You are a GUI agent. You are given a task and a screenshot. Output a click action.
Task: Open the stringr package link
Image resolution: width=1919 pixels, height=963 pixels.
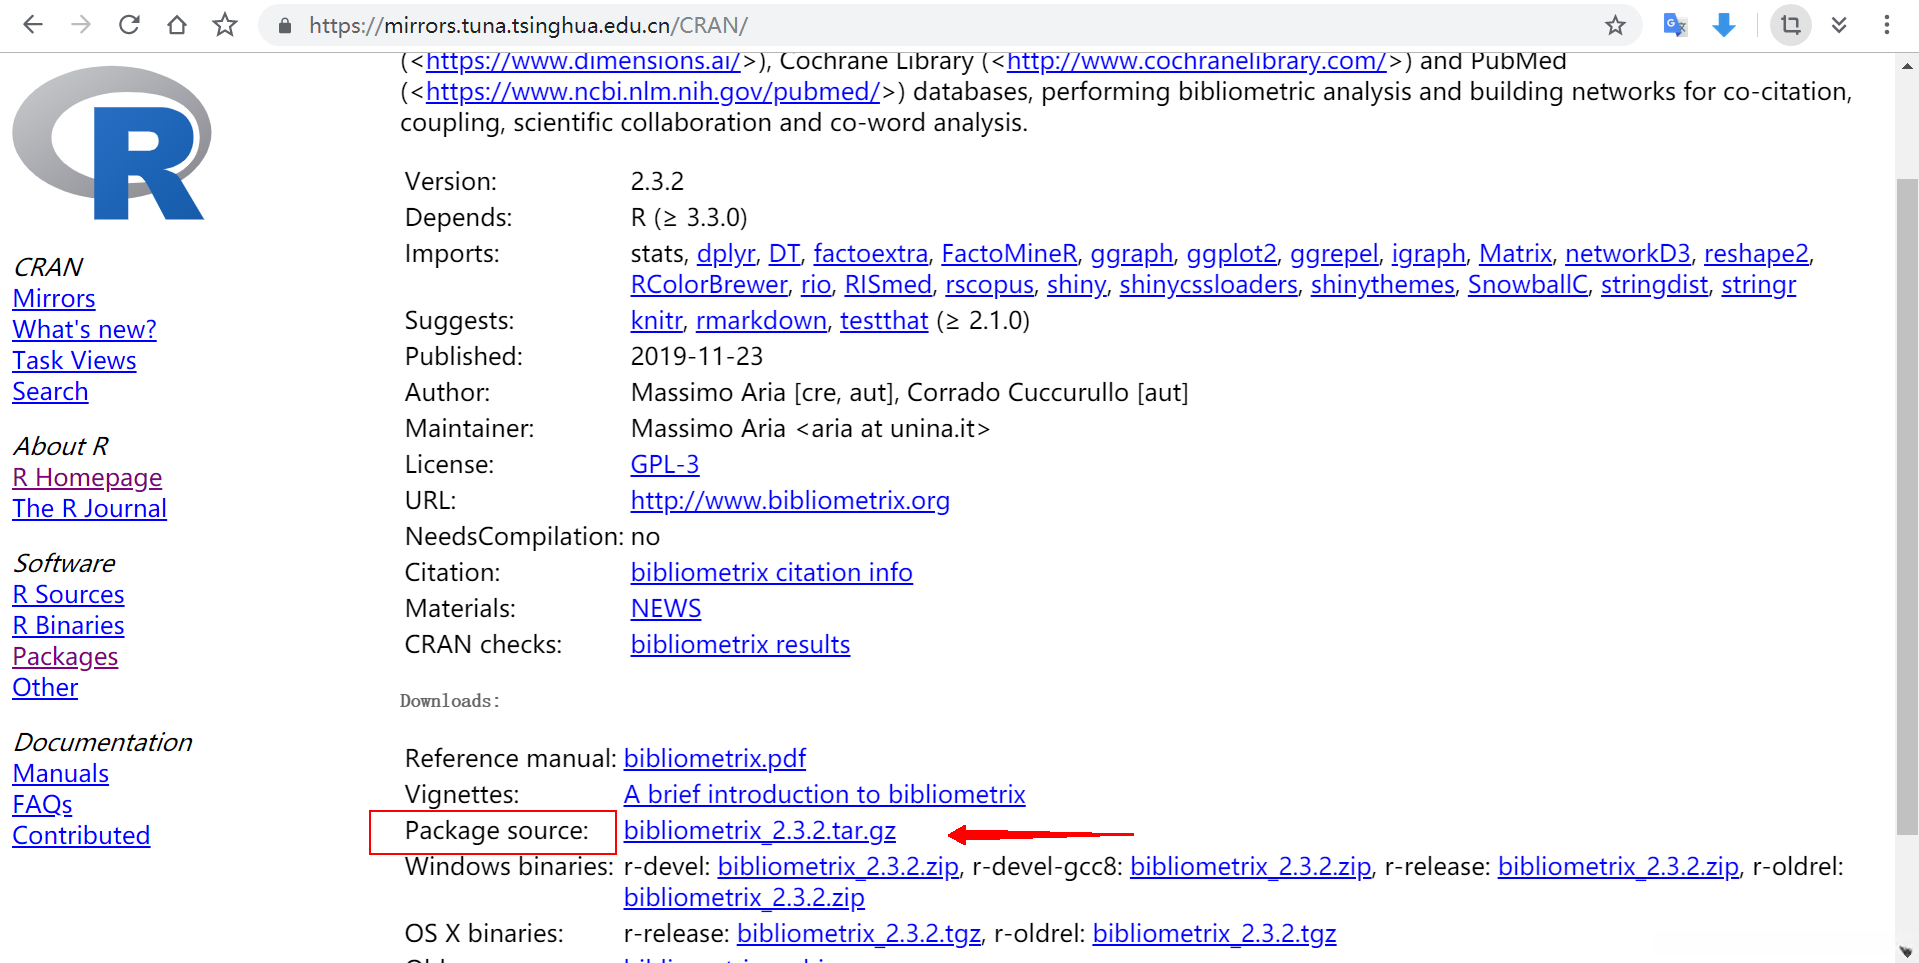tap(1758, 285)
